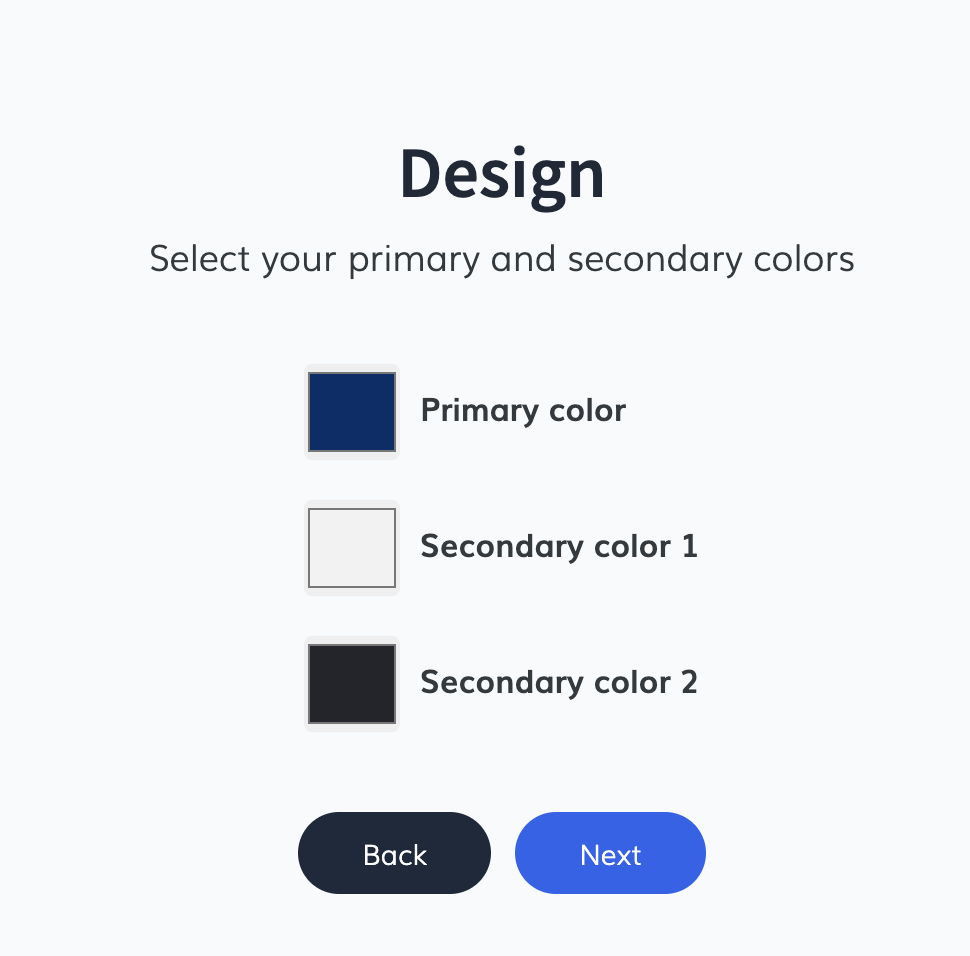Click the "Select your primary and secondary colors" subtitle

(x=502, y=260)
